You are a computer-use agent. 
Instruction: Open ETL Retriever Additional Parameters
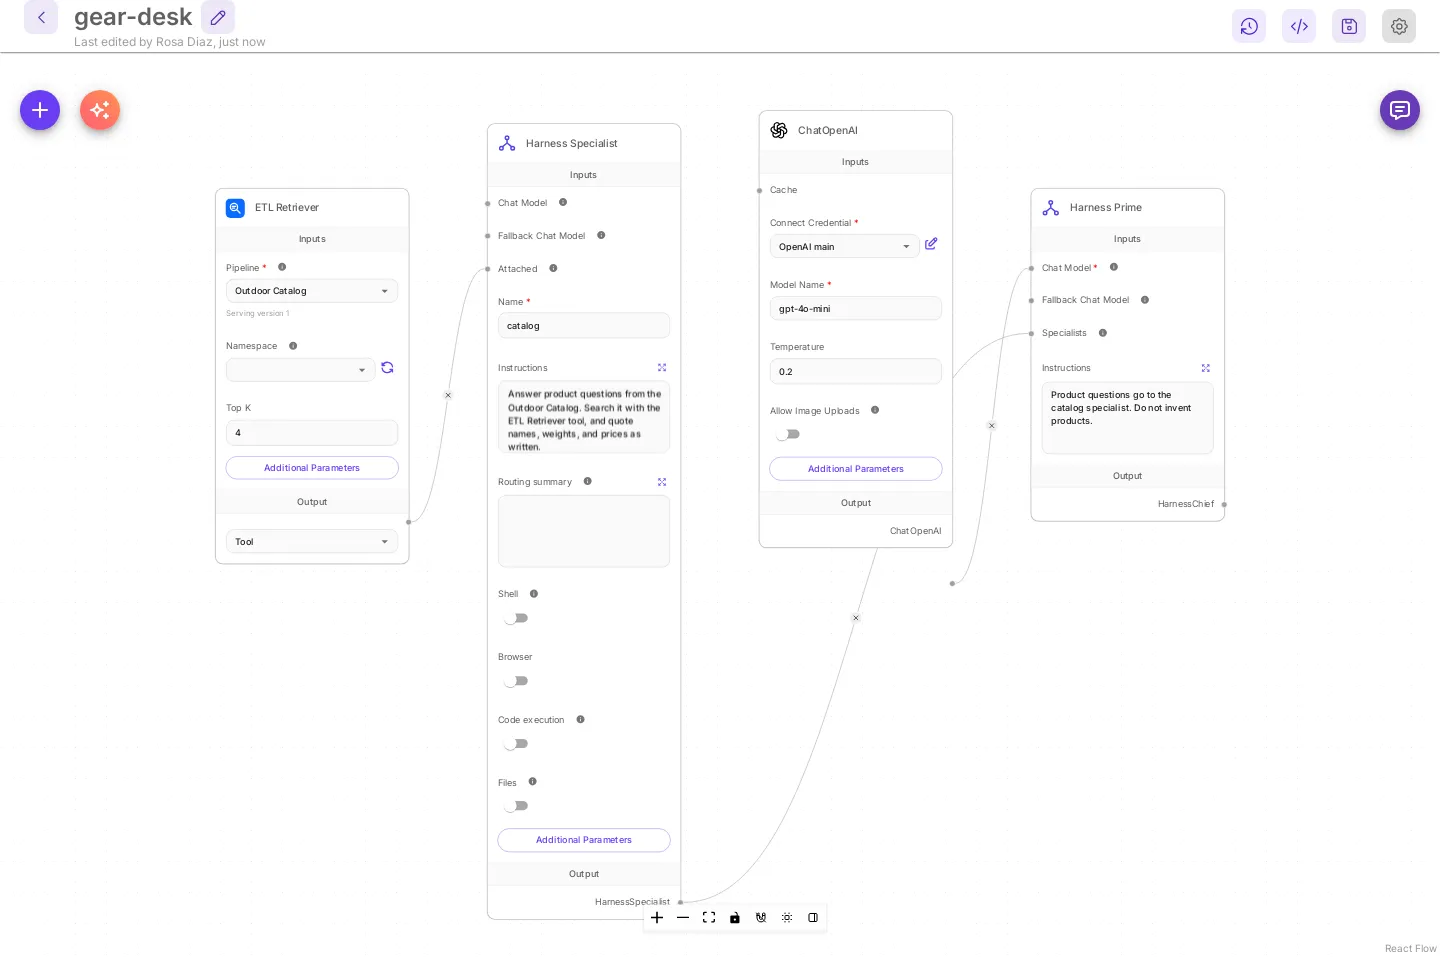pyautogui.click(x=312, y=468)
